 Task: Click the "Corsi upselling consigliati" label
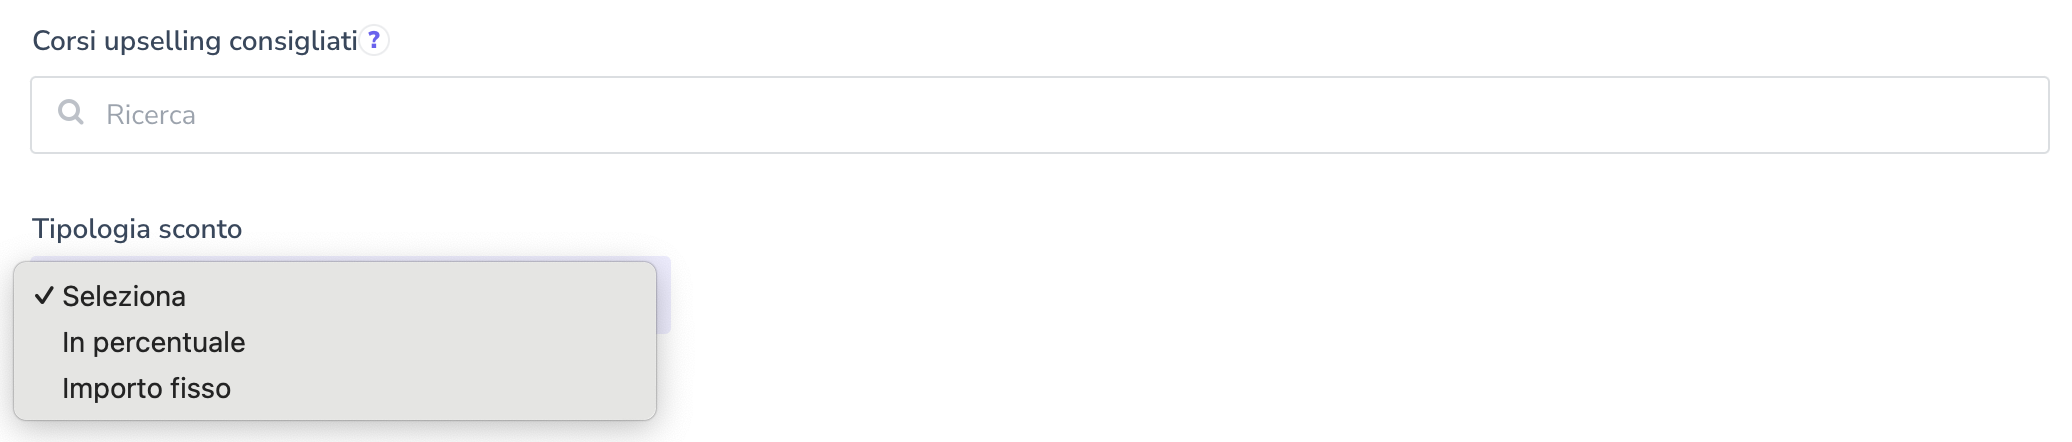click(195, 41)
